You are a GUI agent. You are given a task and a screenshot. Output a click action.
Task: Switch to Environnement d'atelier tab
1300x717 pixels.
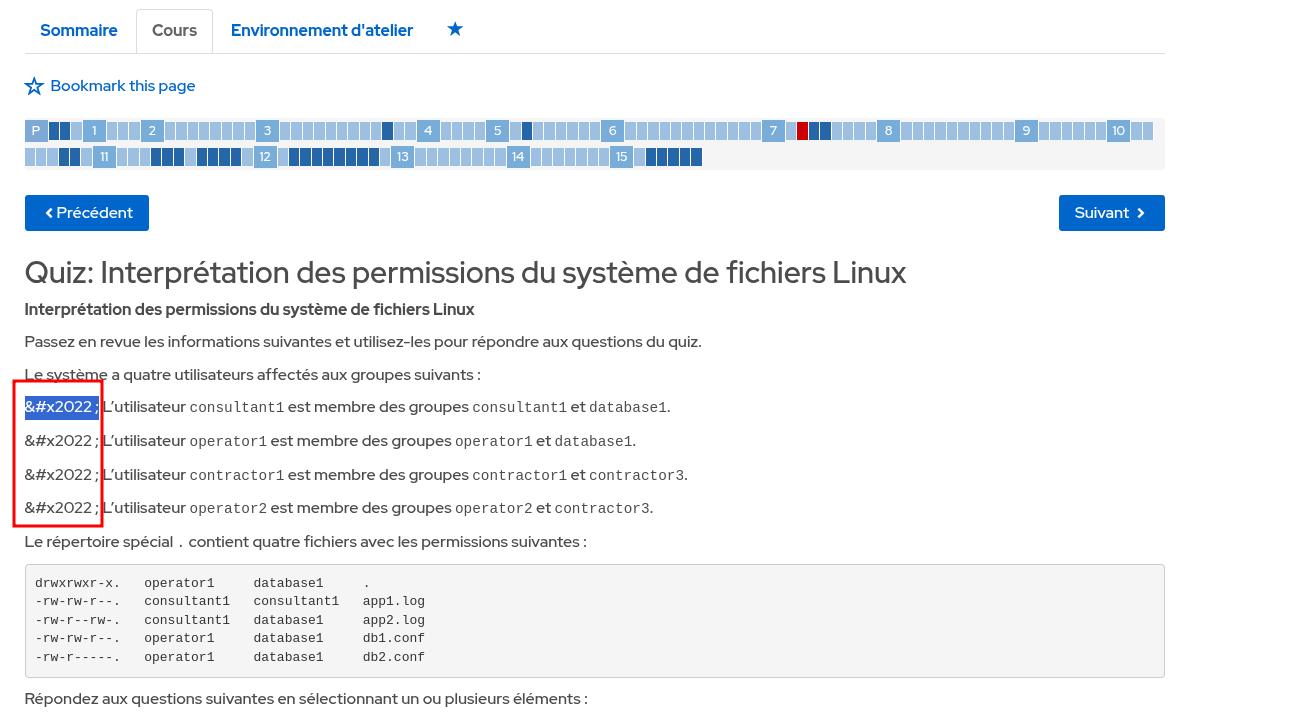322,30
